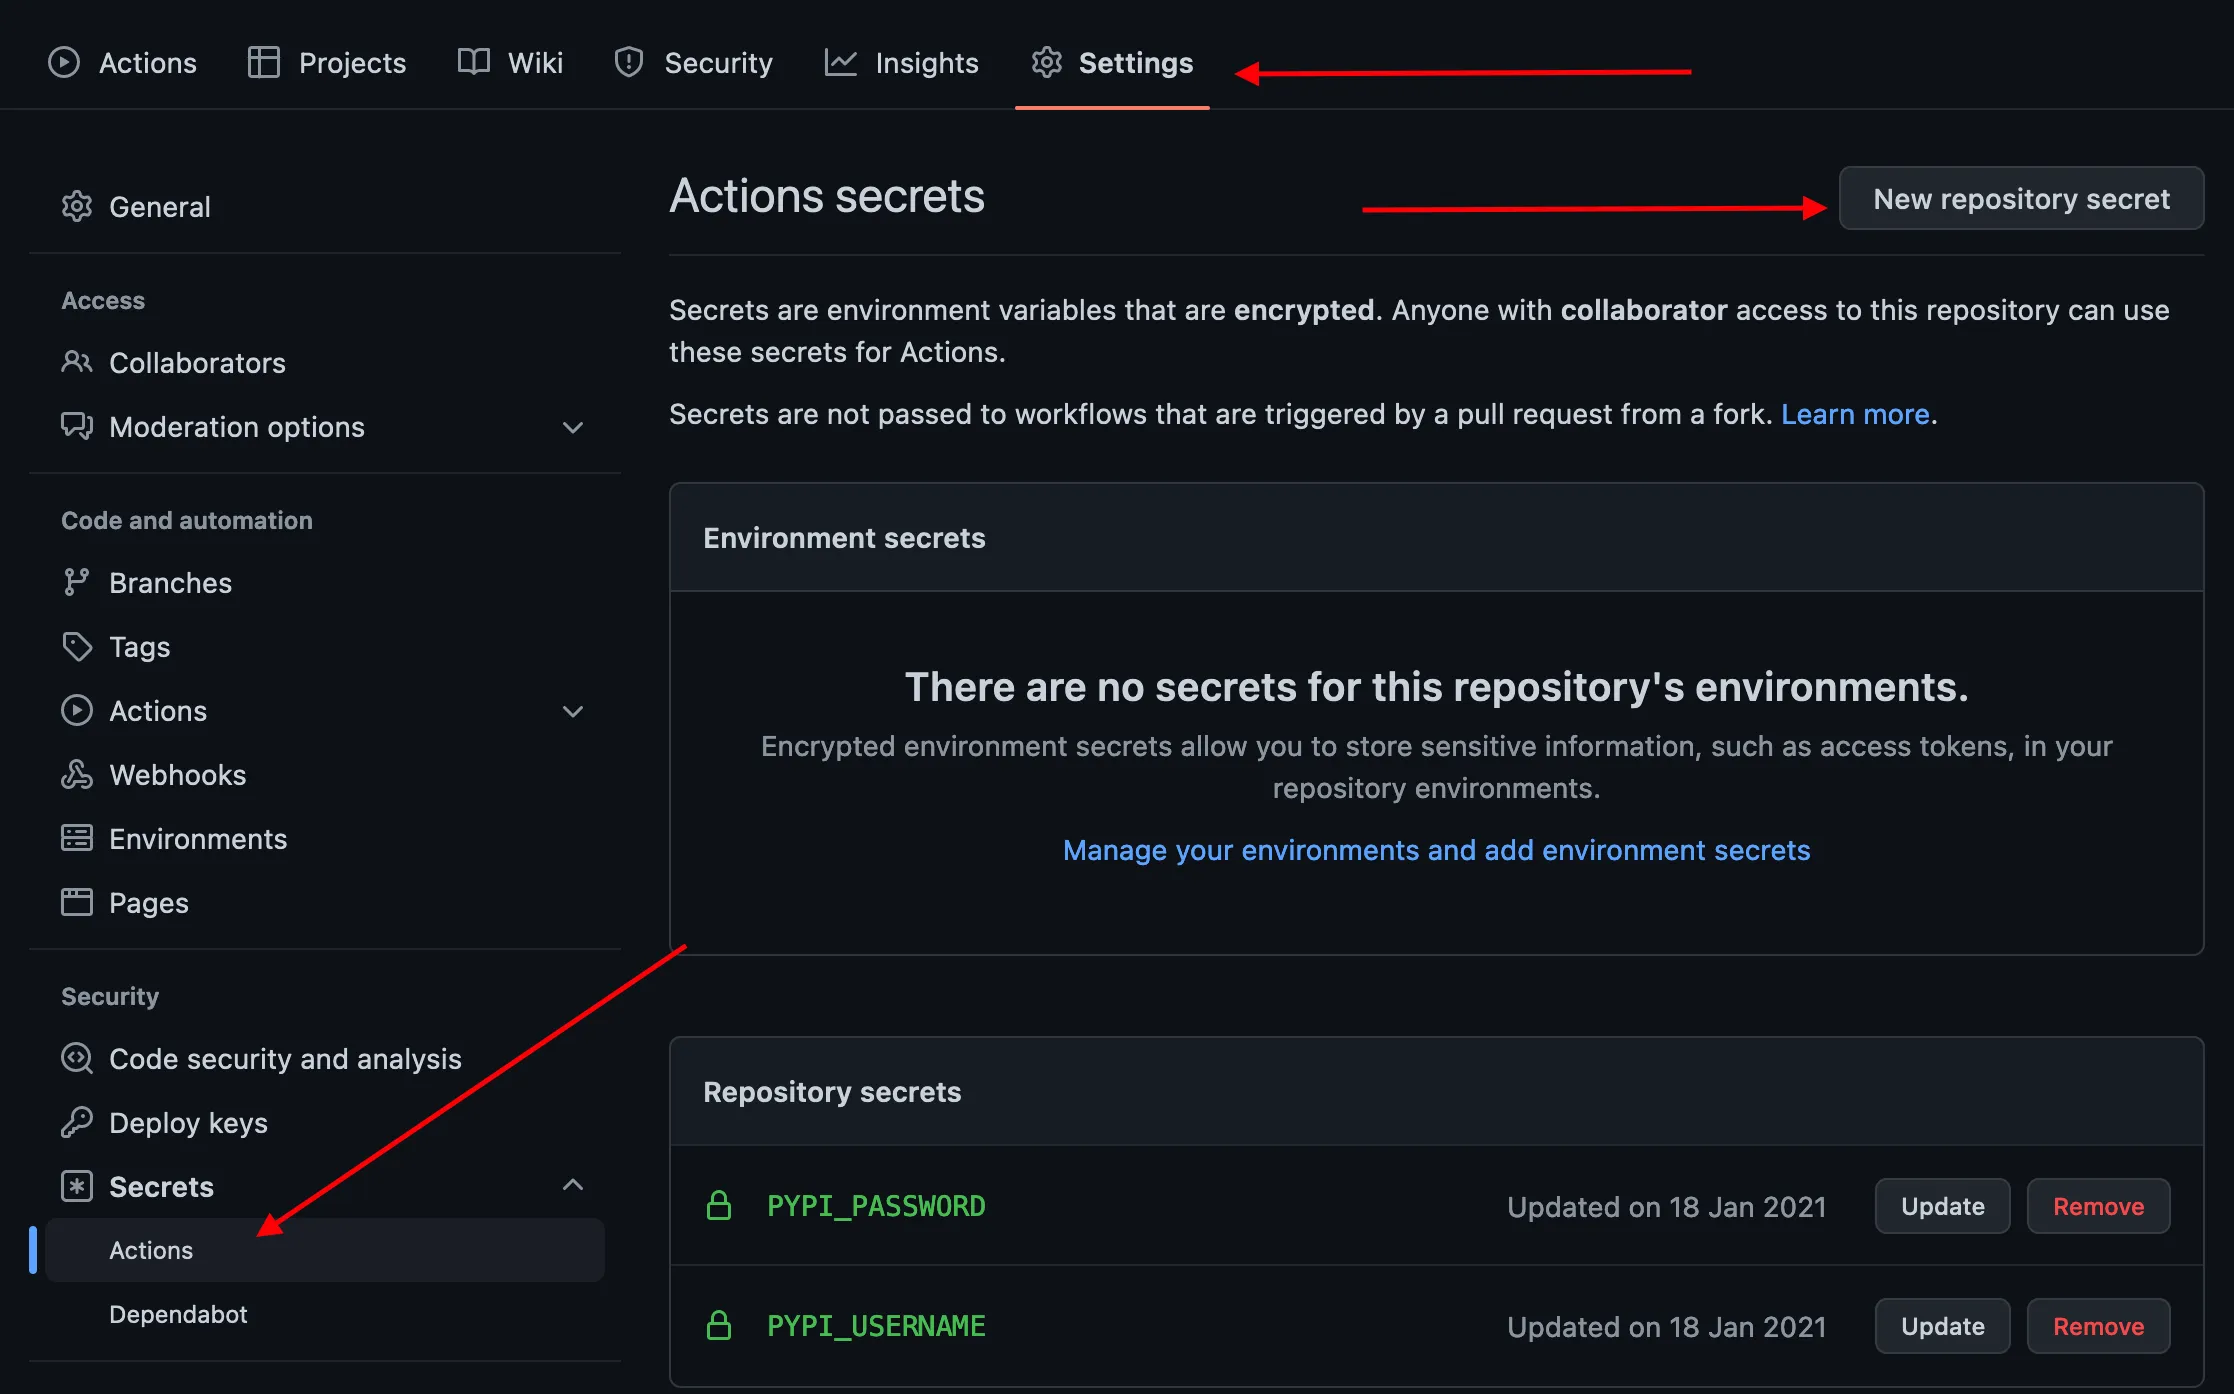Open the Wiki tab

(x=511, y=63)
